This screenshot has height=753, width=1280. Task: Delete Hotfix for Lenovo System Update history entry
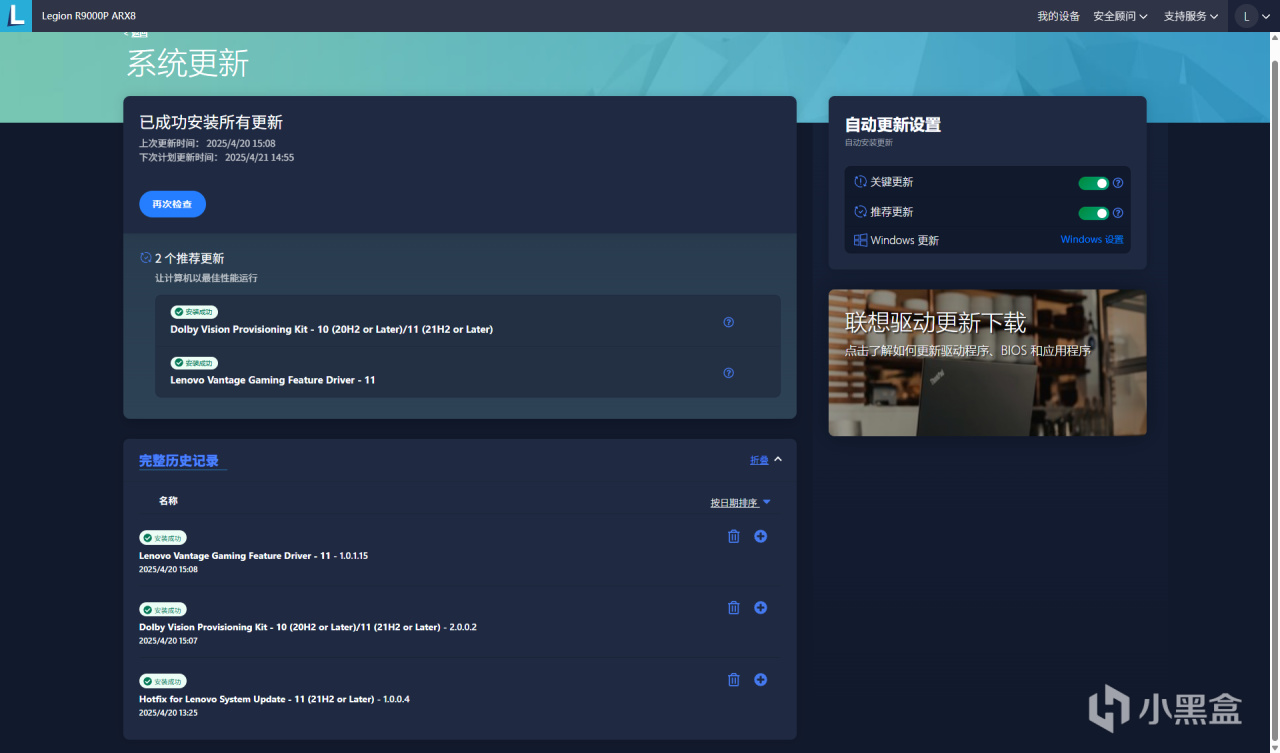(x=734, y=680)
